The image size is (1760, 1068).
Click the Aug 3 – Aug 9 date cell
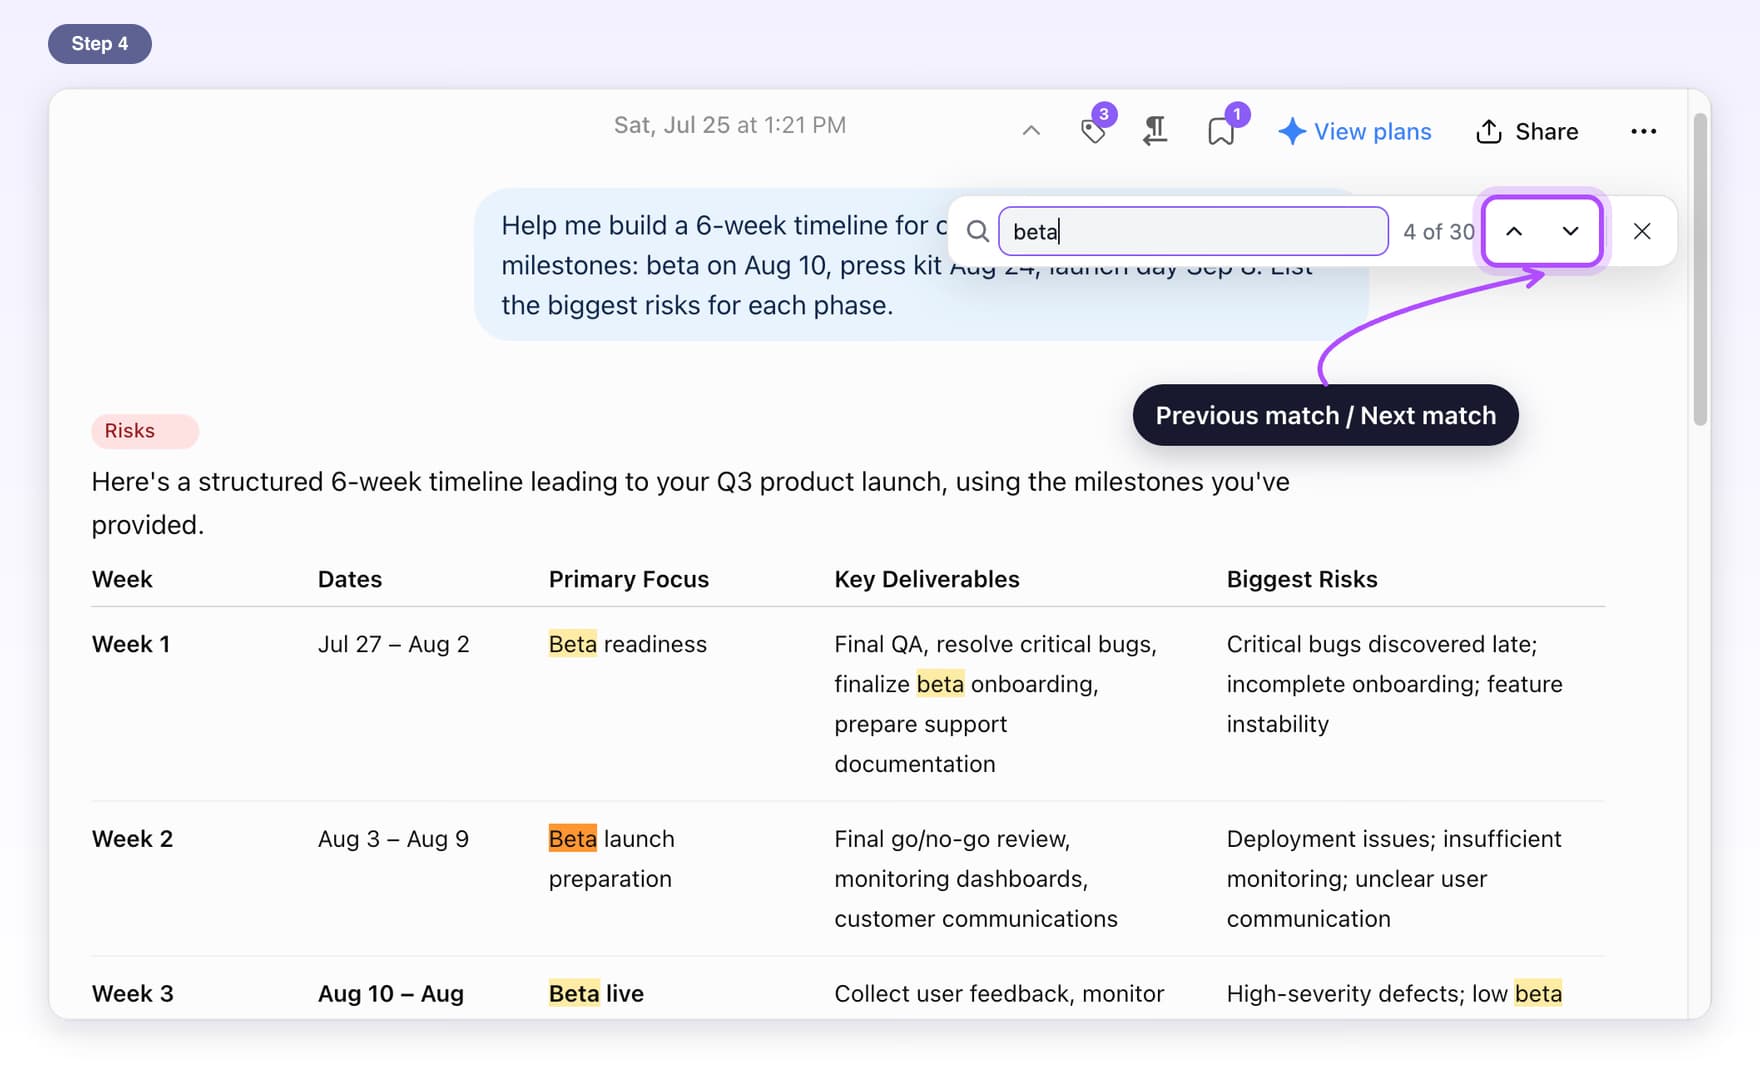click(393, 839)
